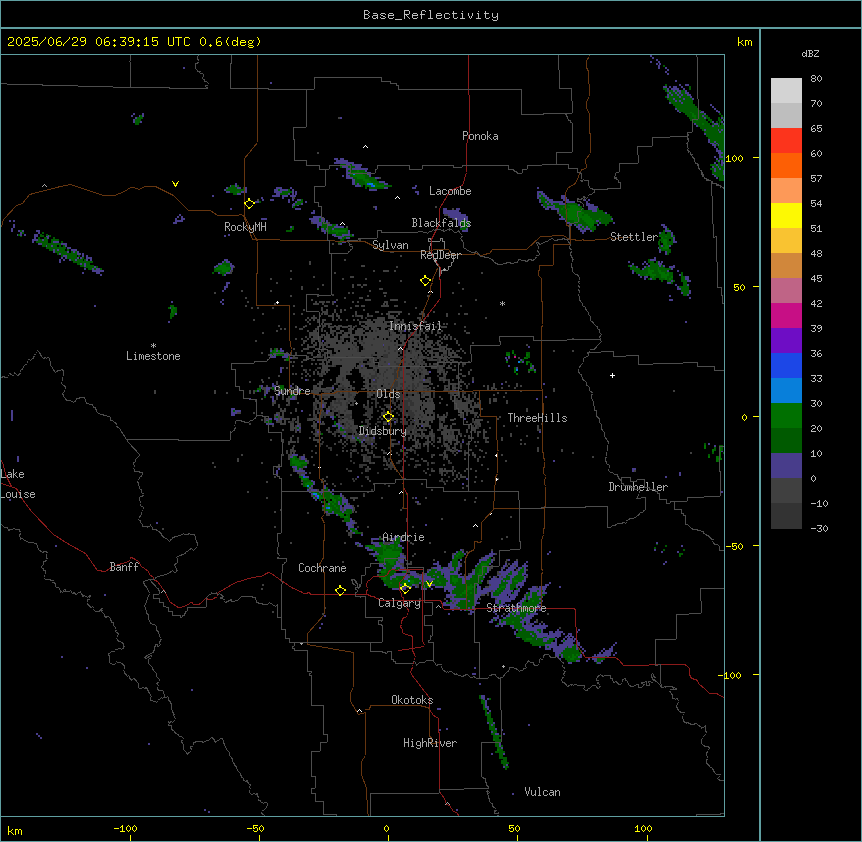Click the -50 tick label on the bottom axis
The width and height of the screenshot is (862, 842).
[255, 828]
